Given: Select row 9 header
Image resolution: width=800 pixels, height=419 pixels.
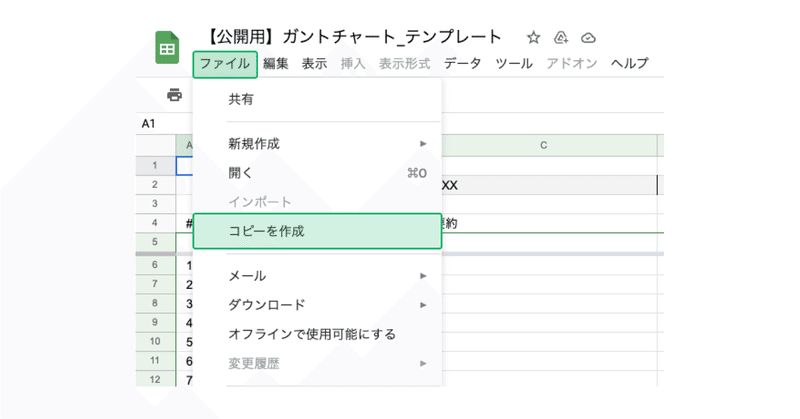Looking at the screenshot, I should coord(155,323).
